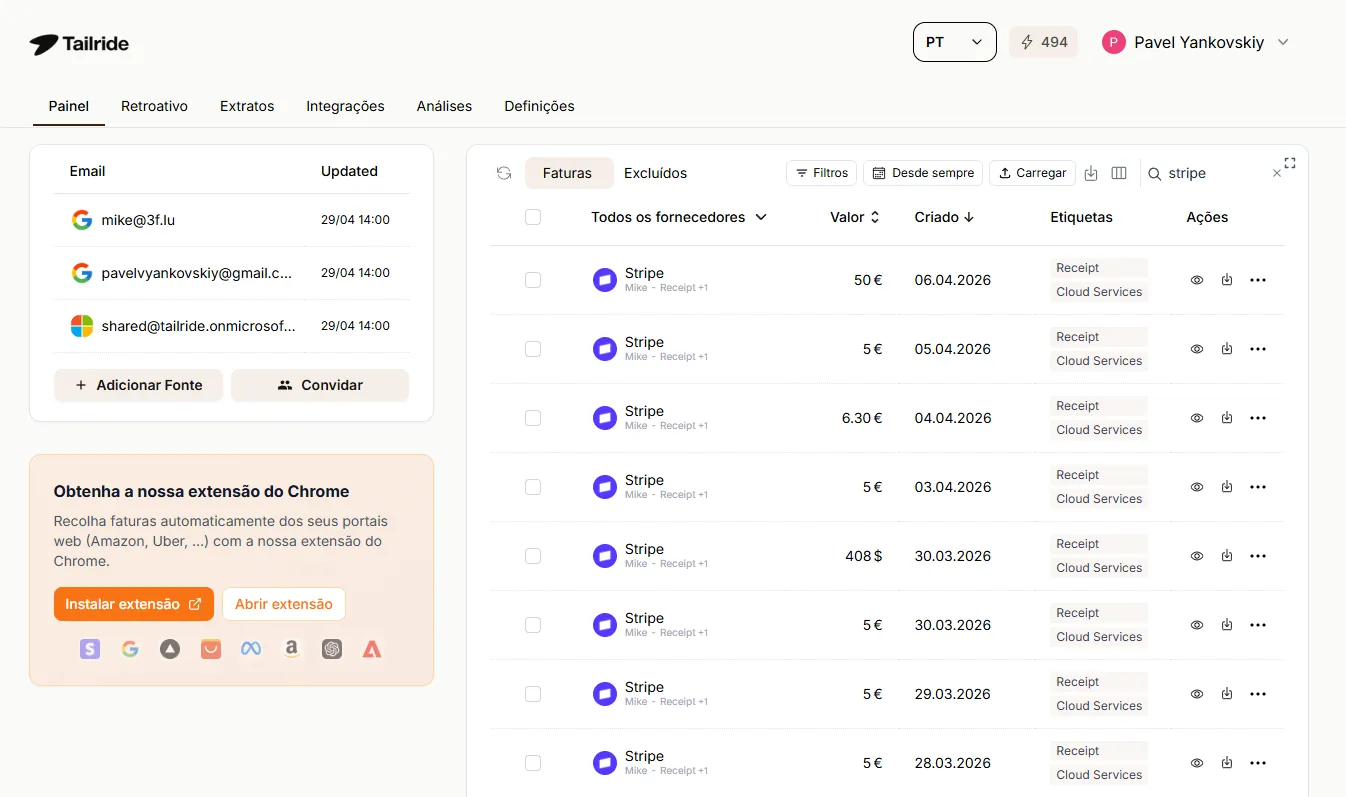The image size is (1346, 797).
Task: Click the Meta icon in the extension banner
Action: 250,649
